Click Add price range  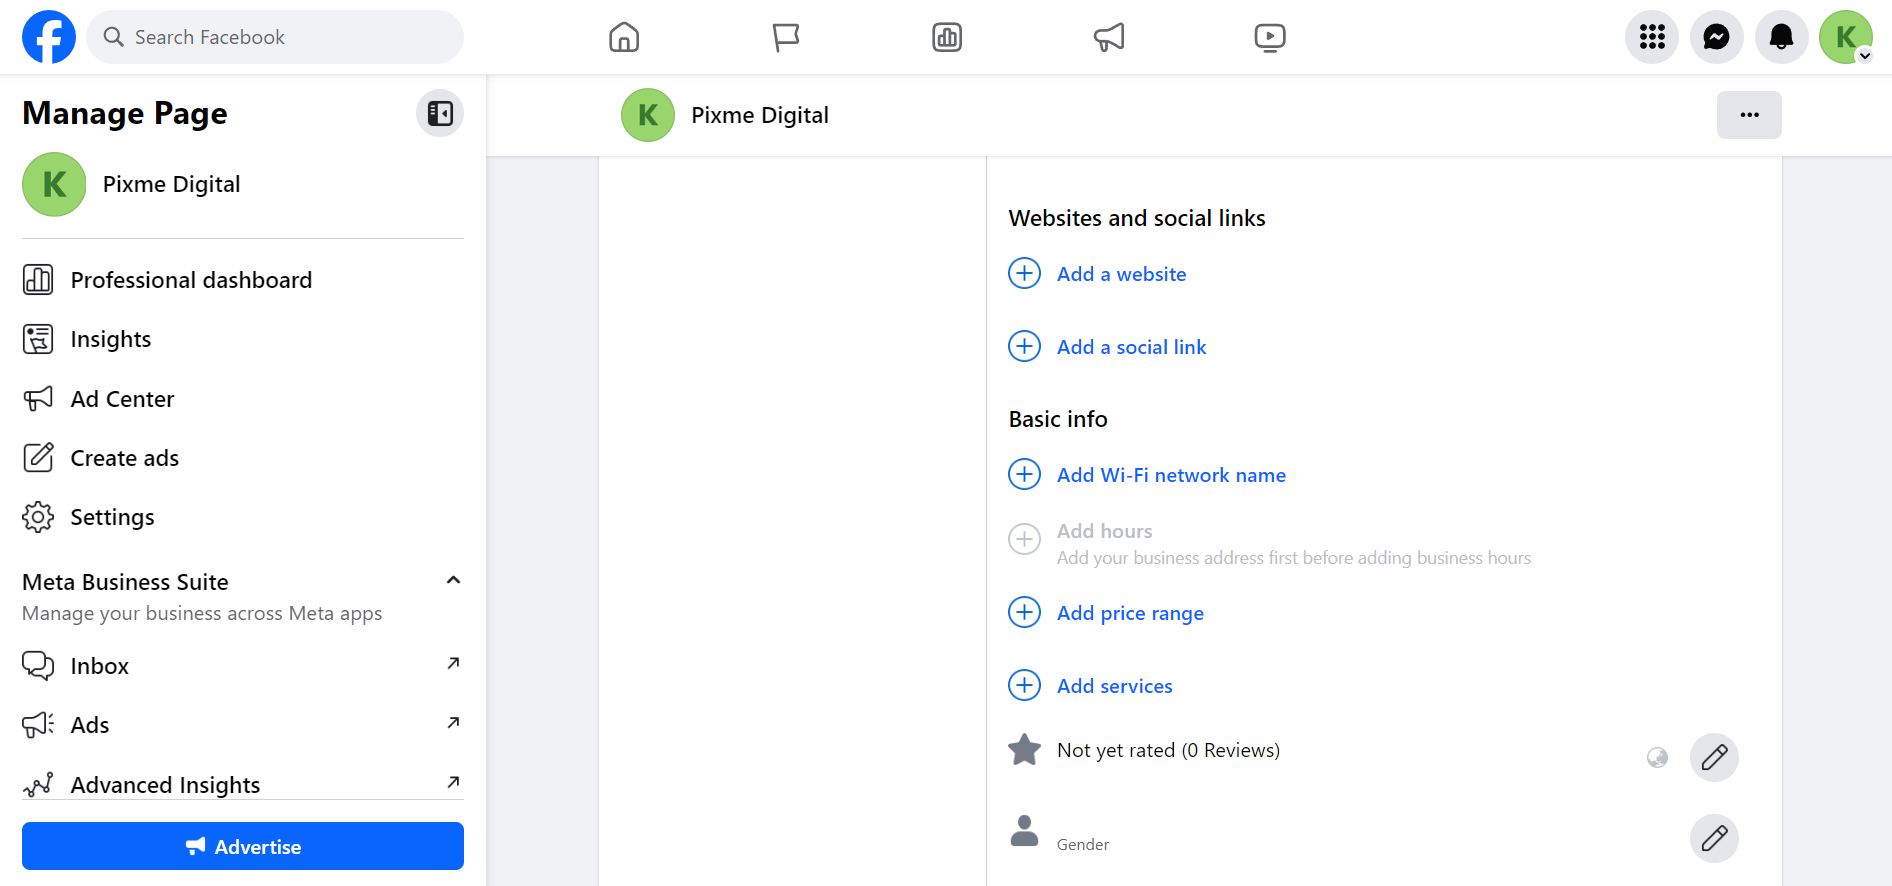[1130, 613]
